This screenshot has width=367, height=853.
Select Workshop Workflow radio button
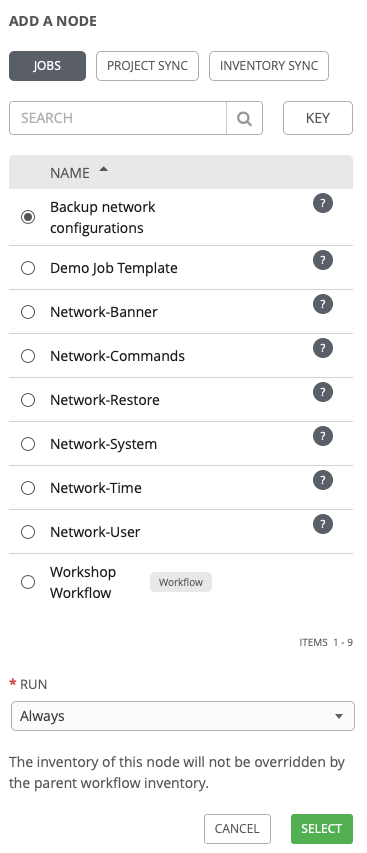[x=28, y=582]
